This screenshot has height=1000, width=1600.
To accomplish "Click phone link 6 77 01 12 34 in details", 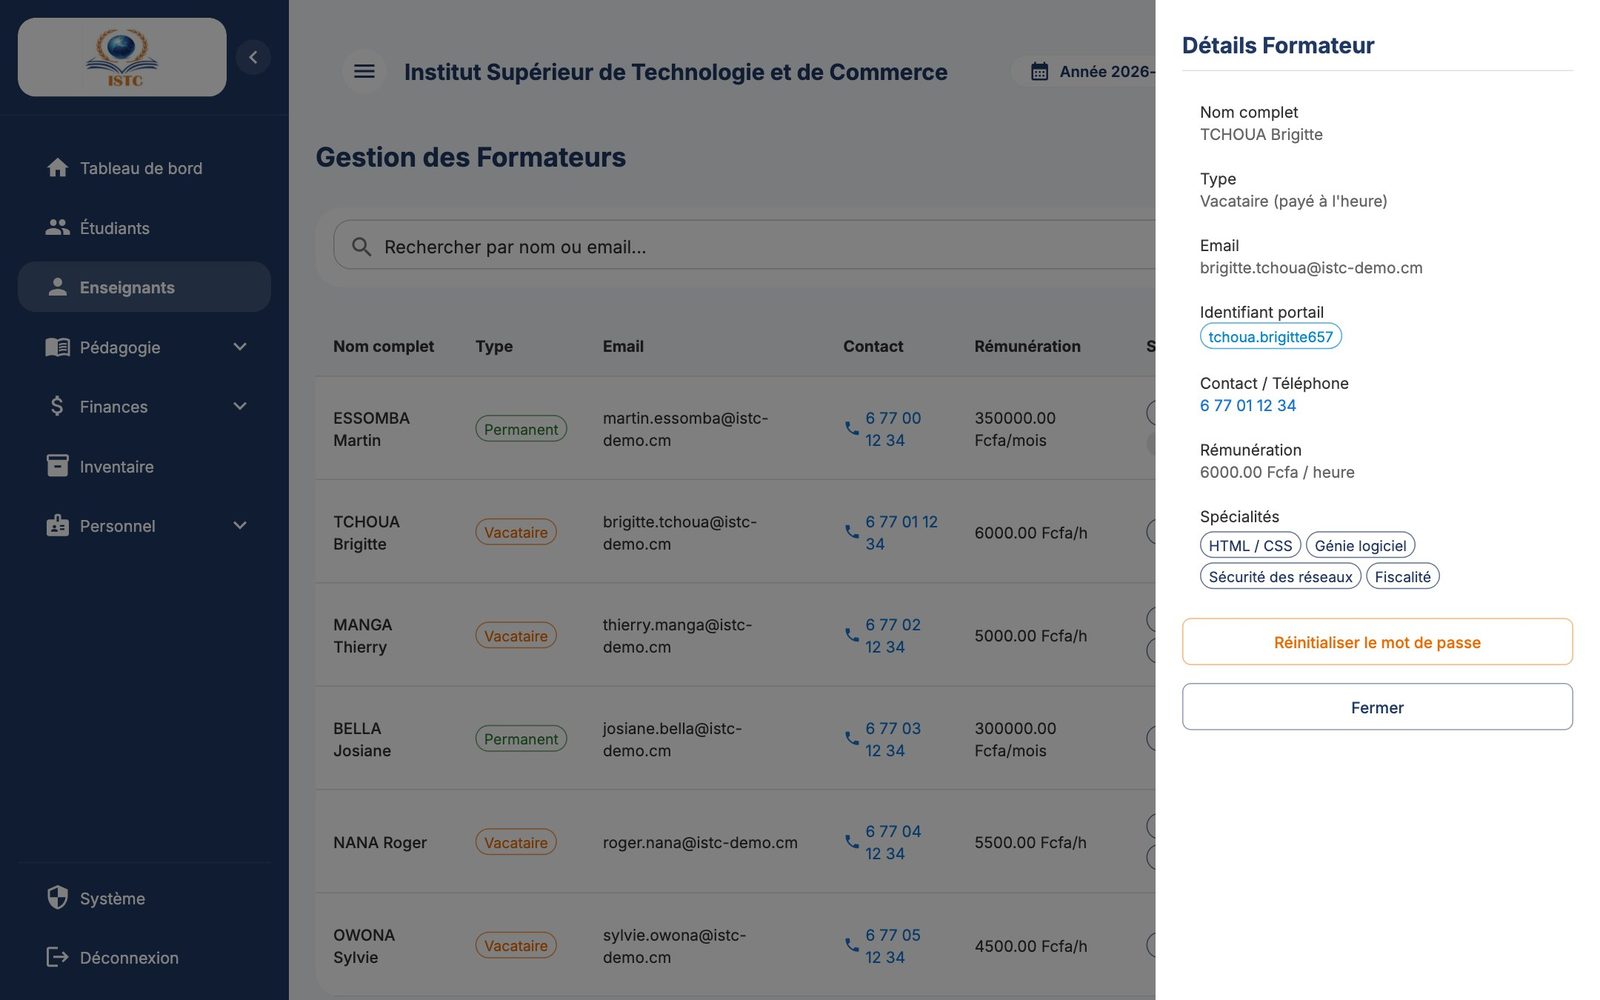I will [1248, 405].
